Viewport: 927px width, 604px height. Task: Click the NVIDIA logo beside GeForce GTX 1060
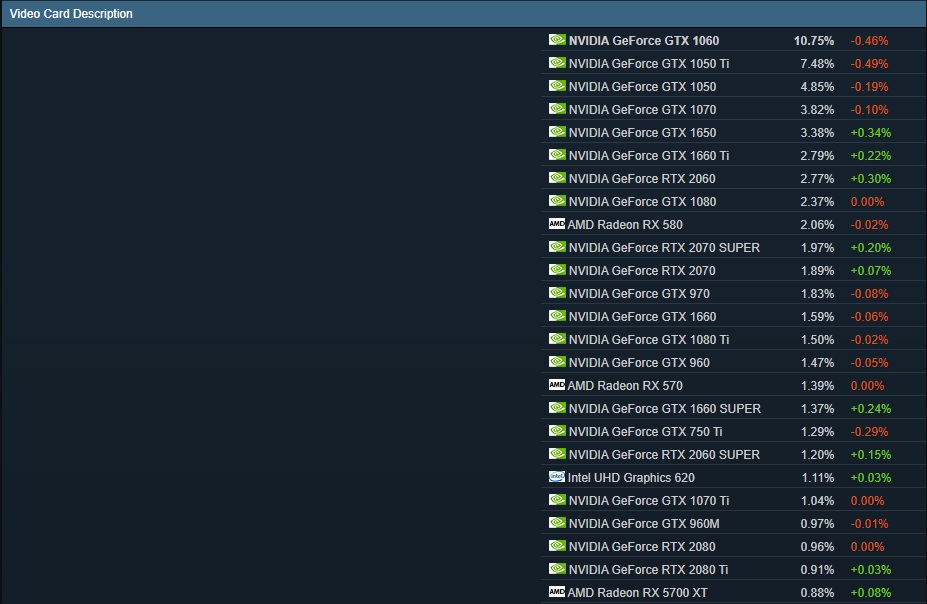[x=557, y=40]
